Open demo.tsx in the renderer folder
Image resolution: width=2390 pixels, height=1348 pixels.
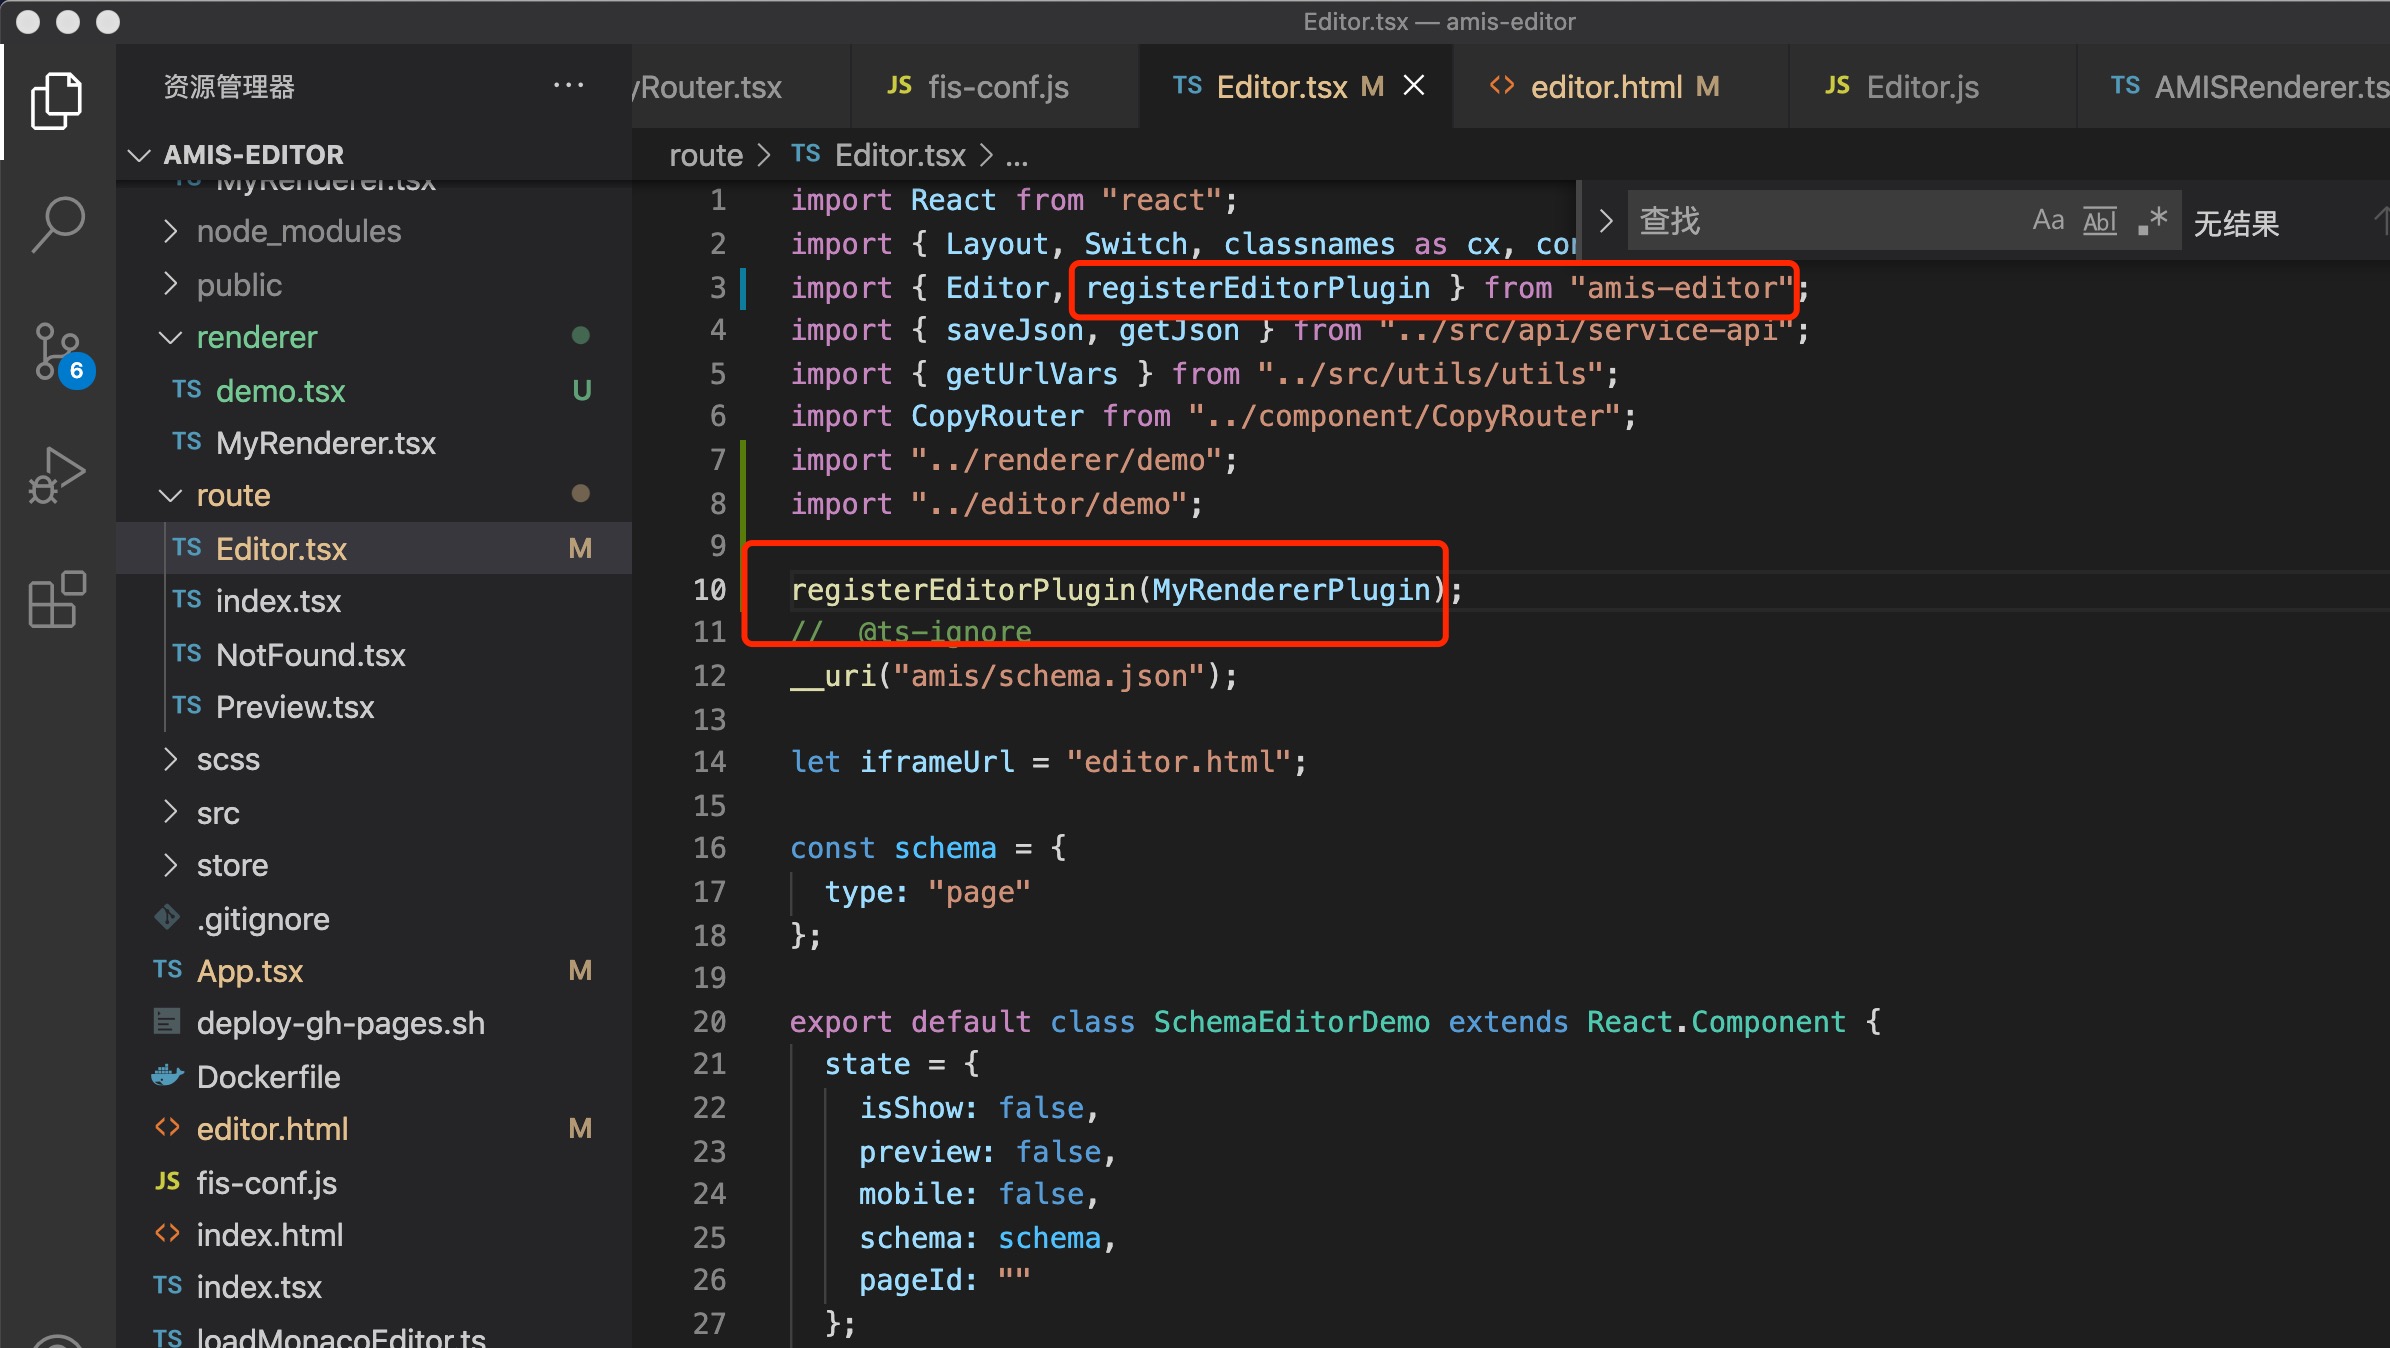click(x=374, y=390)
